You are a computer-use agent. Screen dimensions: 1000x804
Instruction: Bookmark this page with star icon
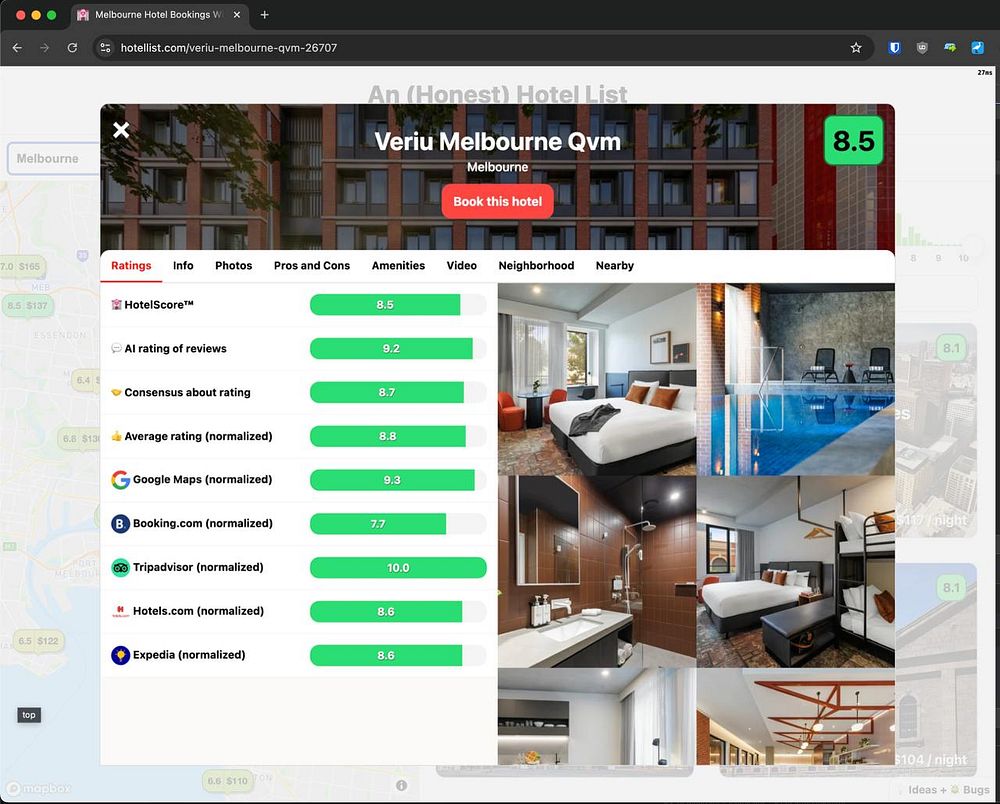(856, 48)
